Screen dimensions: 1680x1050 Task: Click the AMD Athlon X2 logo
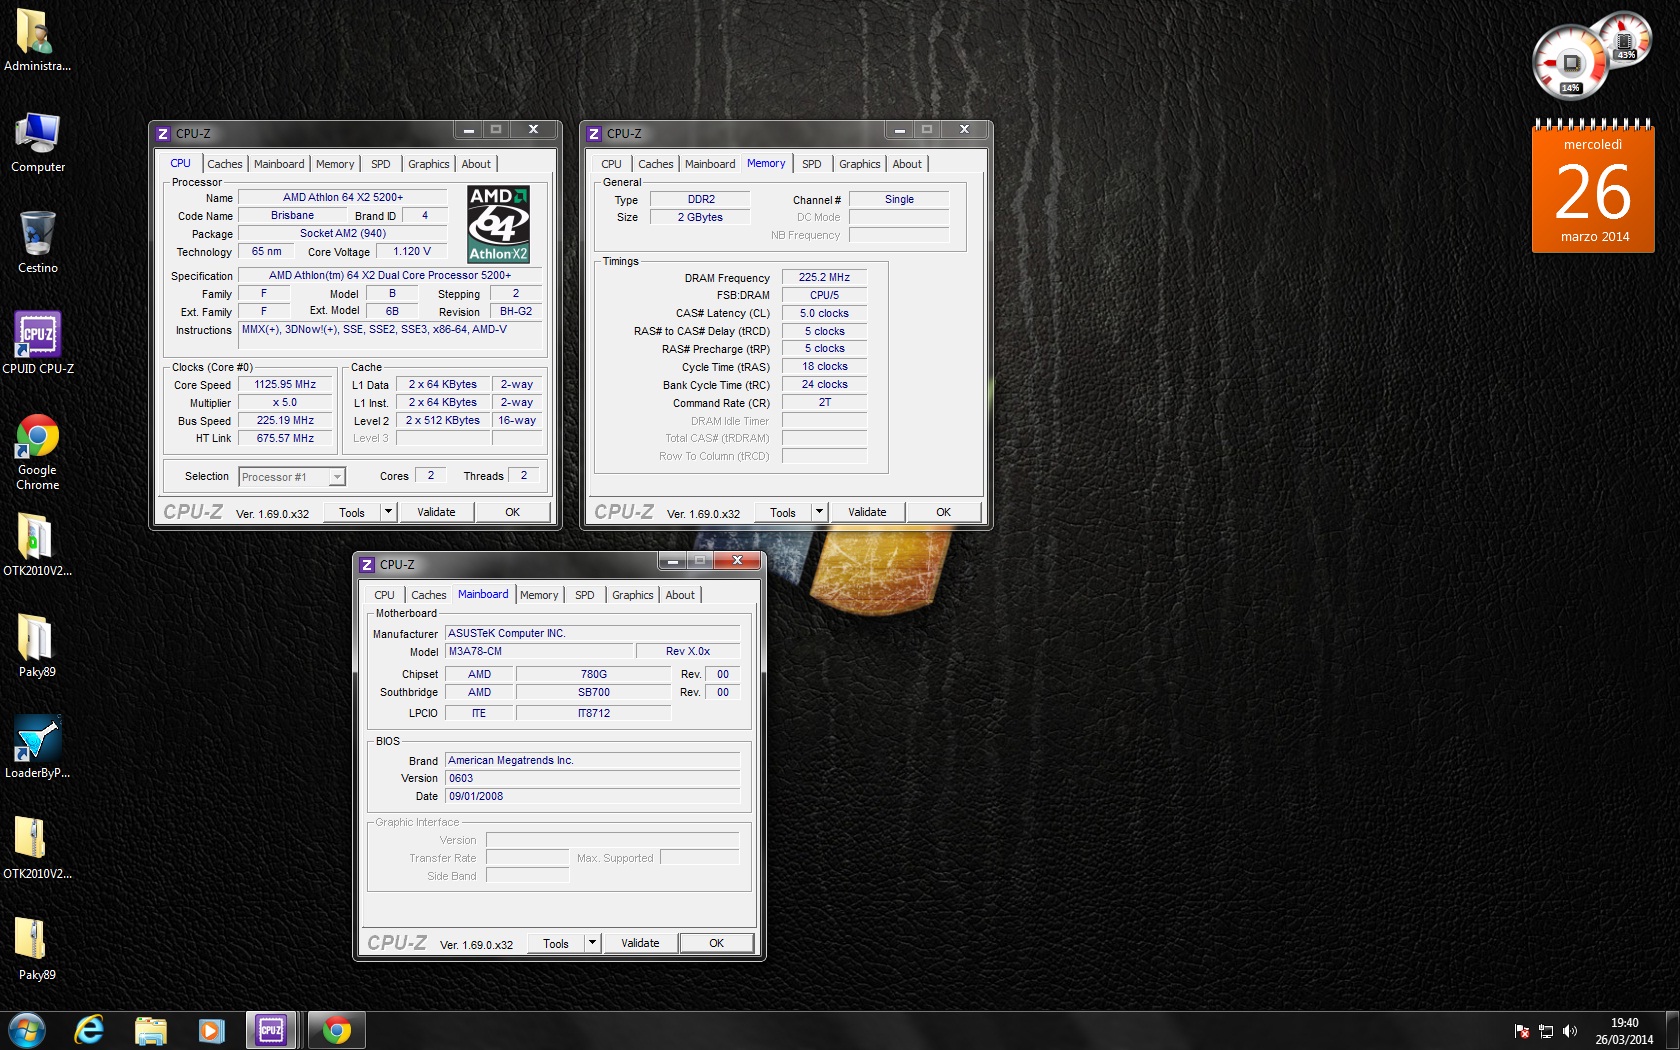(x=498, y=224)
